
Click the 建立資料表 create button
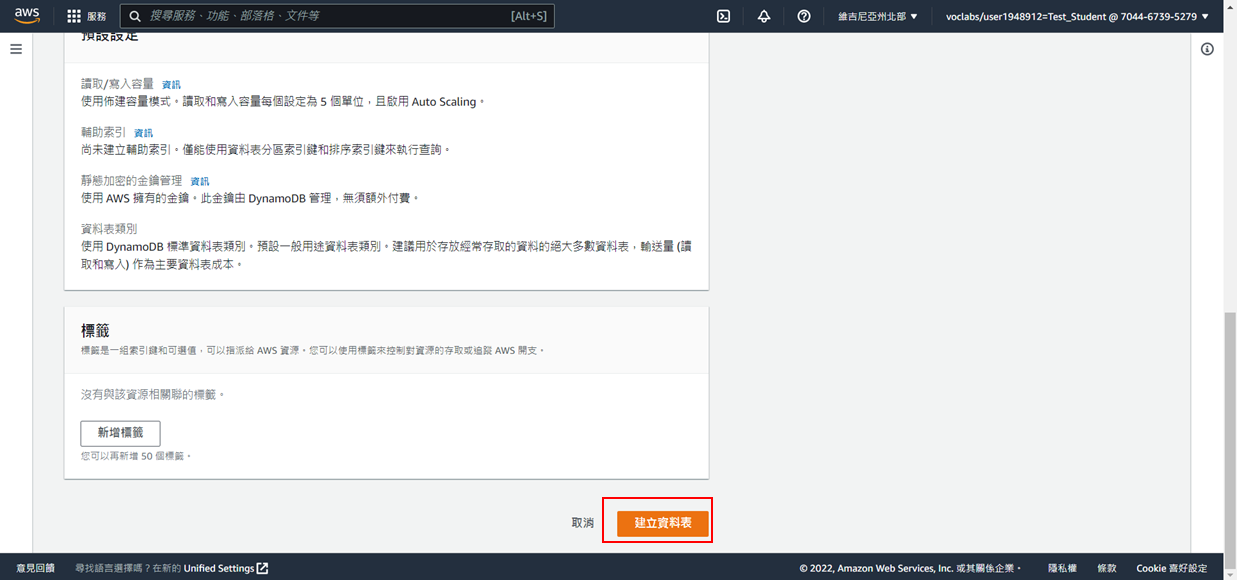pos(663,523)
